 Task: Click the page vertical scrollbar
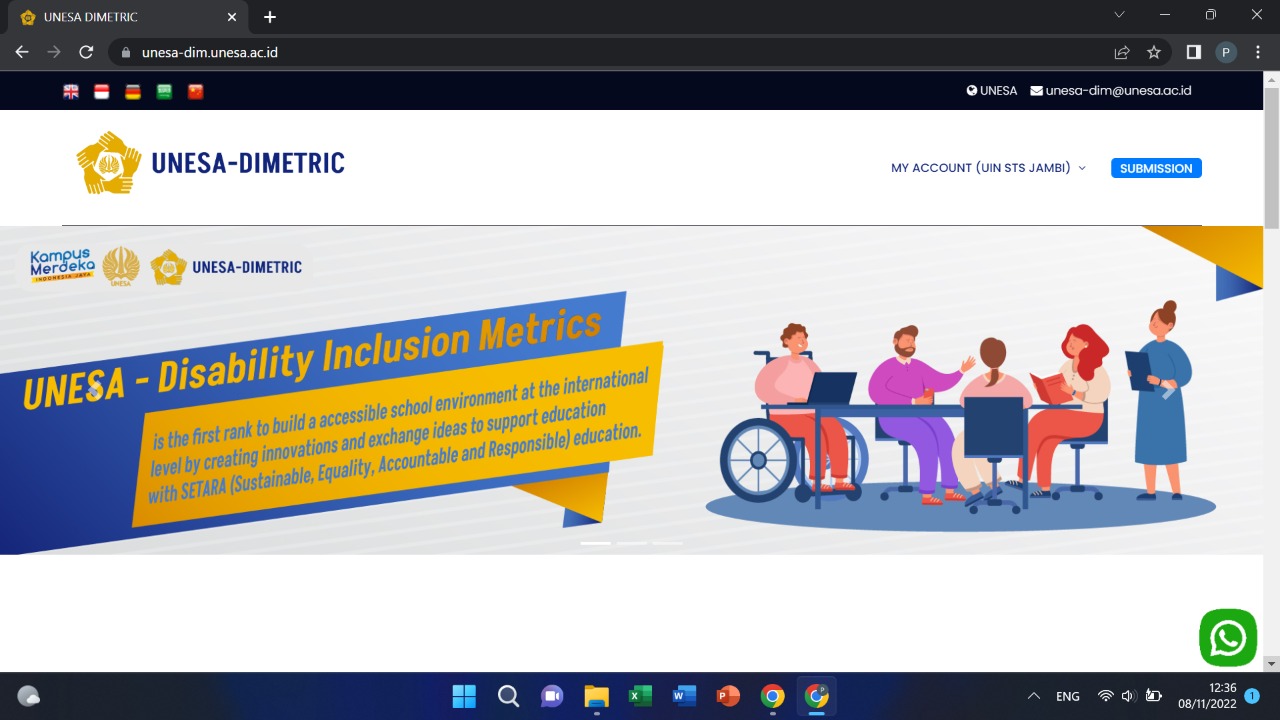pos(1271,160)
